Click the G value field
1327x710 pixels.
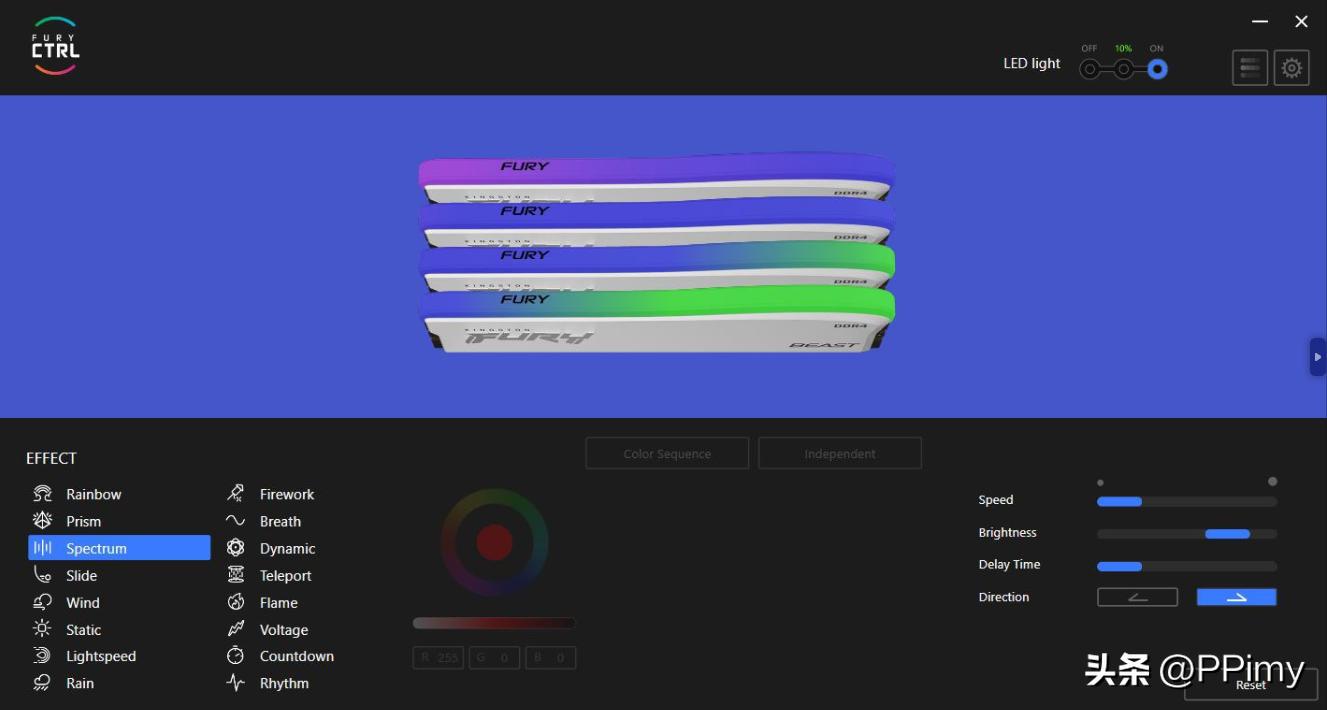click(x=494, y=657)
